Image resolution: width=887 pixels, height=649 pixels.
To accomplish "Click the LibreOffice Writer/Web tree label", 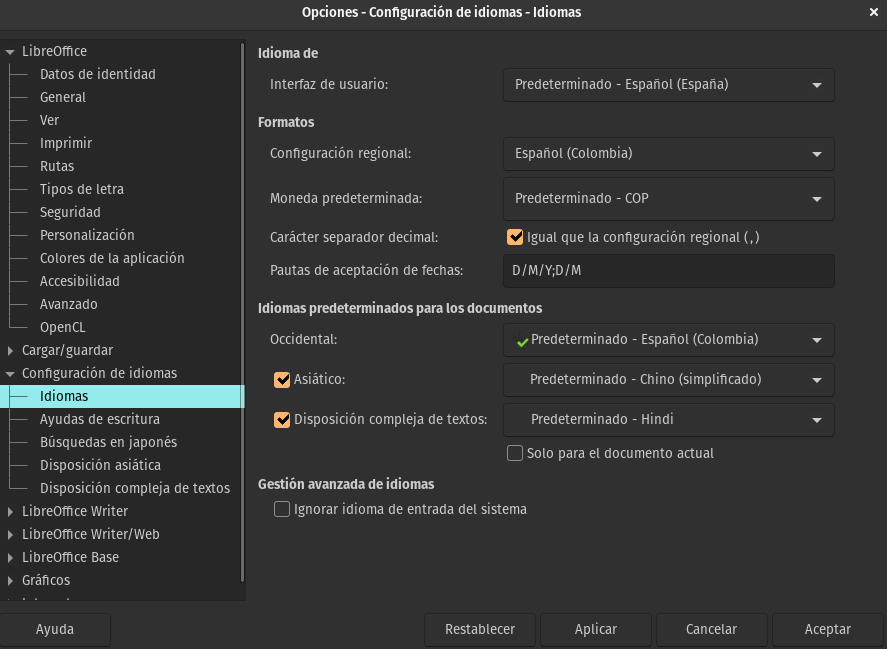I will coord(91,535).
